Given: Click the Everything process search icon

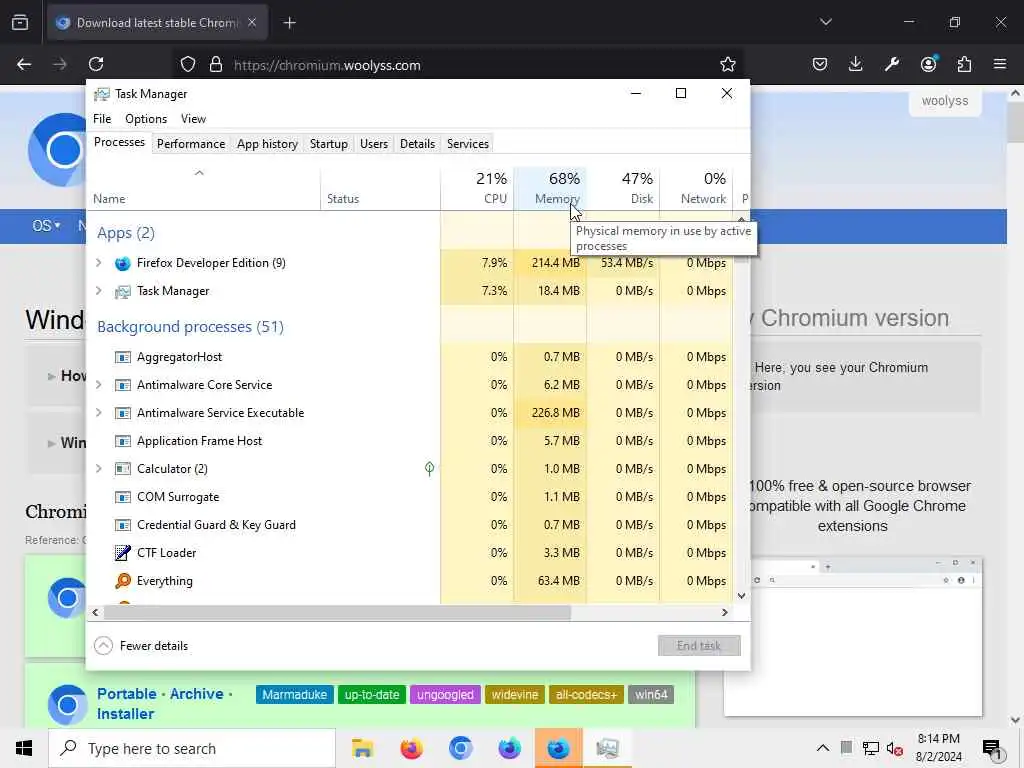Looking at the screenshot, I should pos(122,581).
